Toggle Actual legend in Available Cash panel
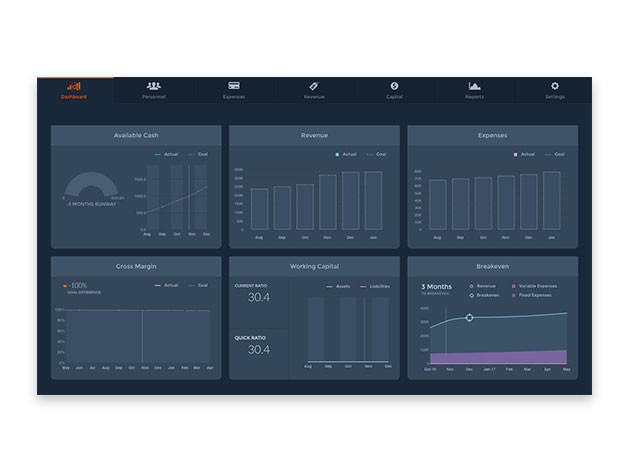 coord(166,154)
